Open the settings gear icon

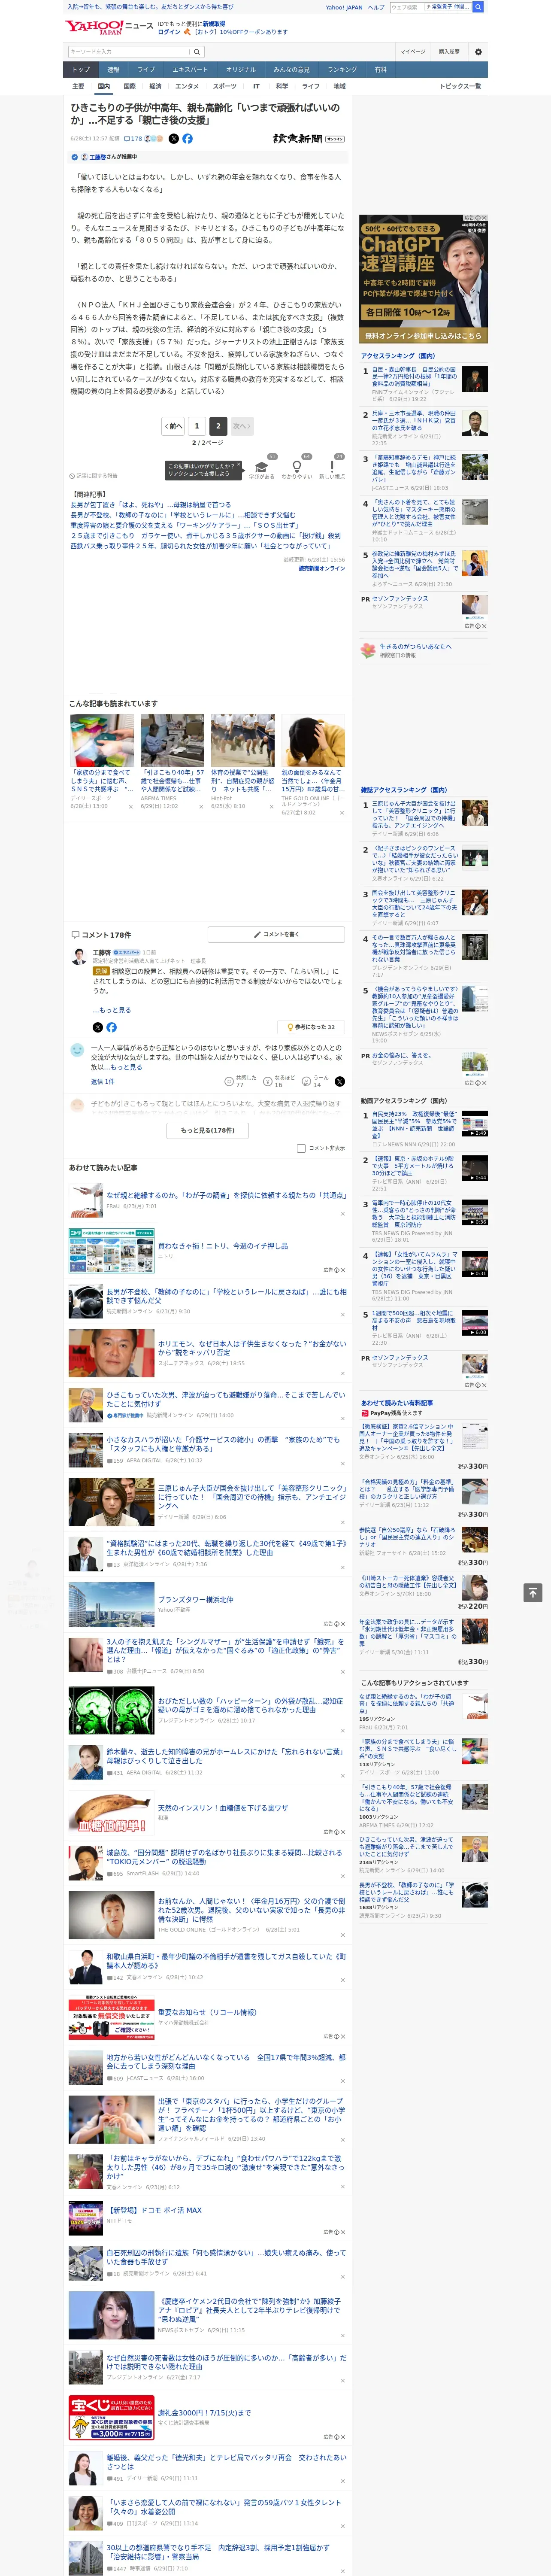pyautogui.click(x=478, y=51)
